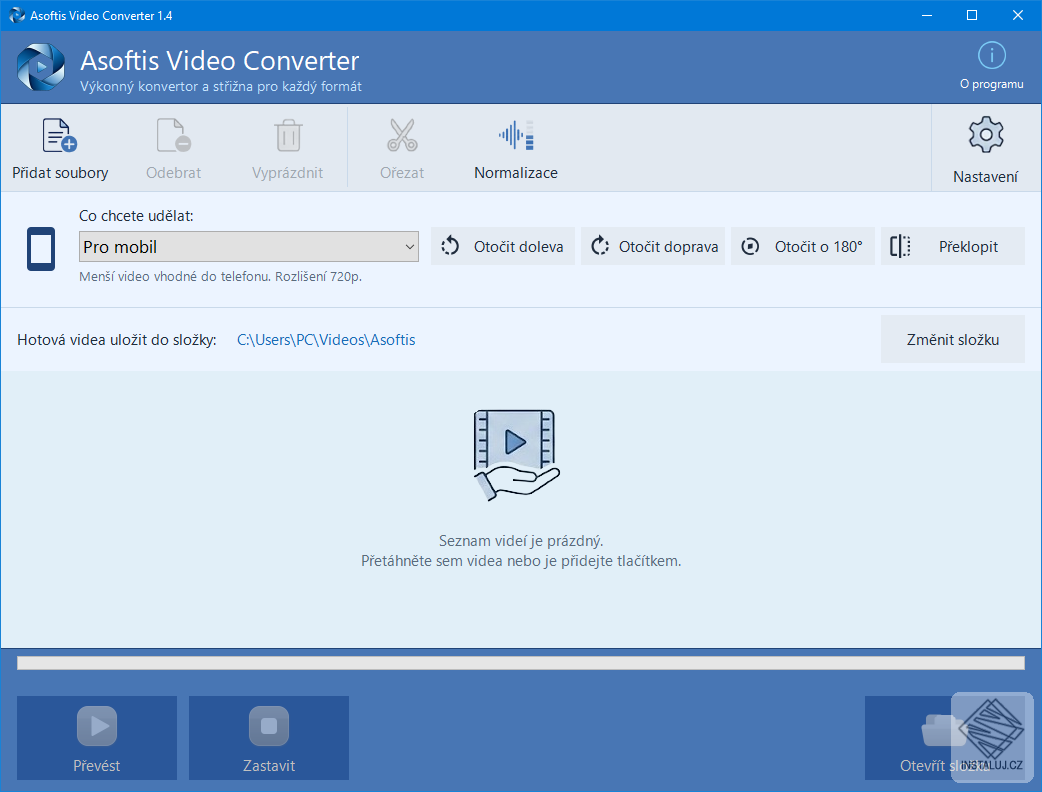Open the O programu info icon
This screenshot has width=1042, height=792.
(991, 56)
